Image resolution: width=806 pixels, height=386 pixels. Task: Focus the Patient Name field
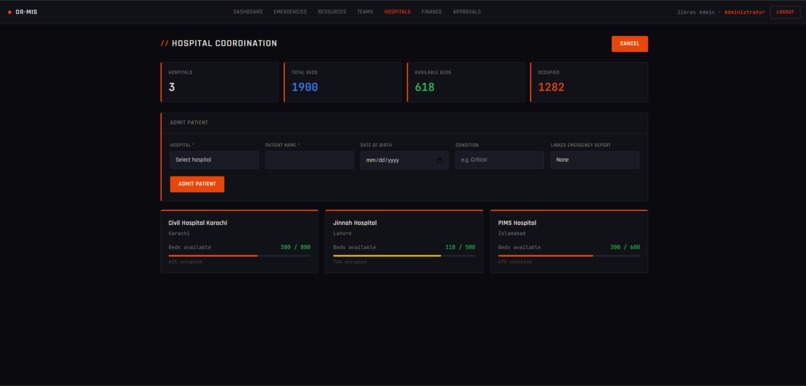click(309, 160)
